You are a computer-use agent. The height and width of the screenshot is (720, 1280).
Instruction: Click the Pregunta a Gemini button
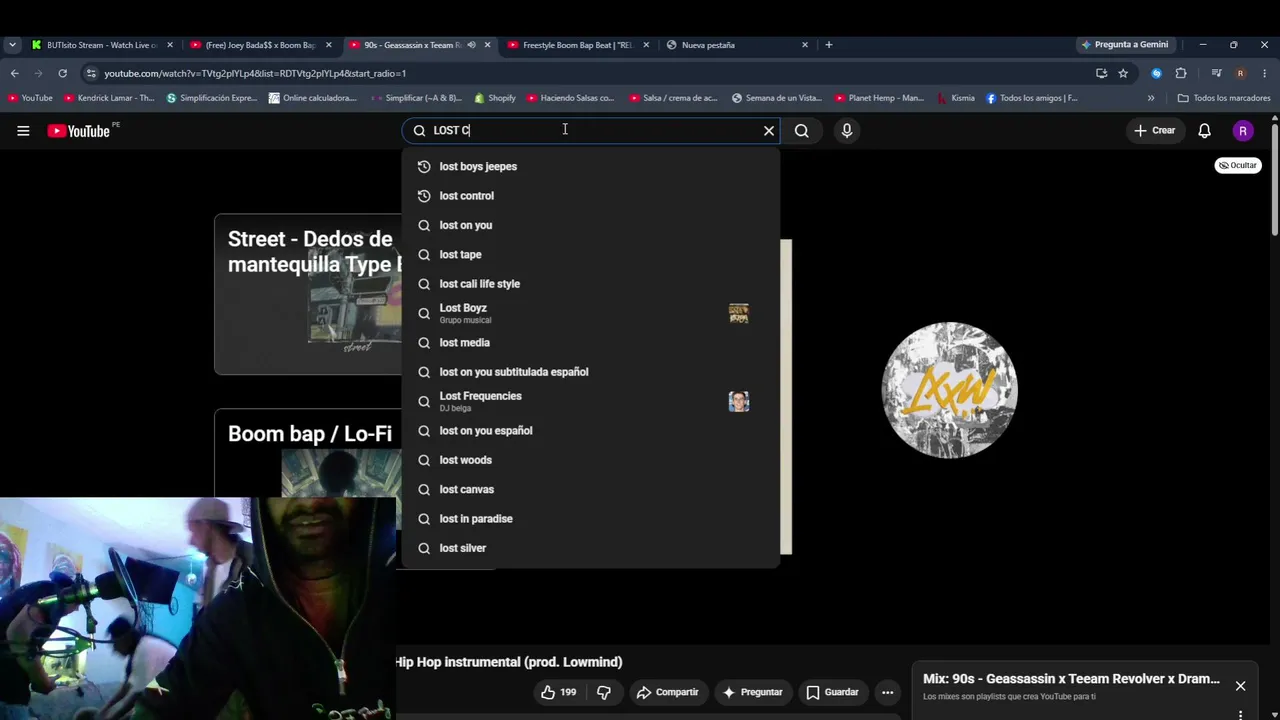point(1125,45)
